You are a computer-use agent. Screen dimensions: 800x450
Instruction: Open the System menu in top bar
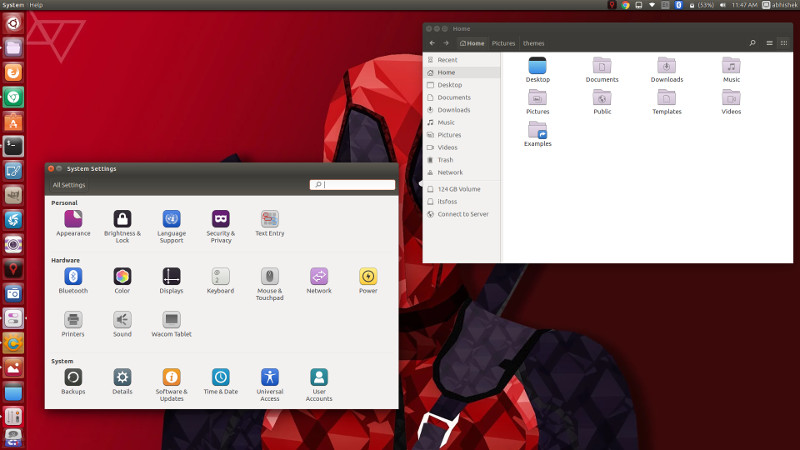[13, 5]
